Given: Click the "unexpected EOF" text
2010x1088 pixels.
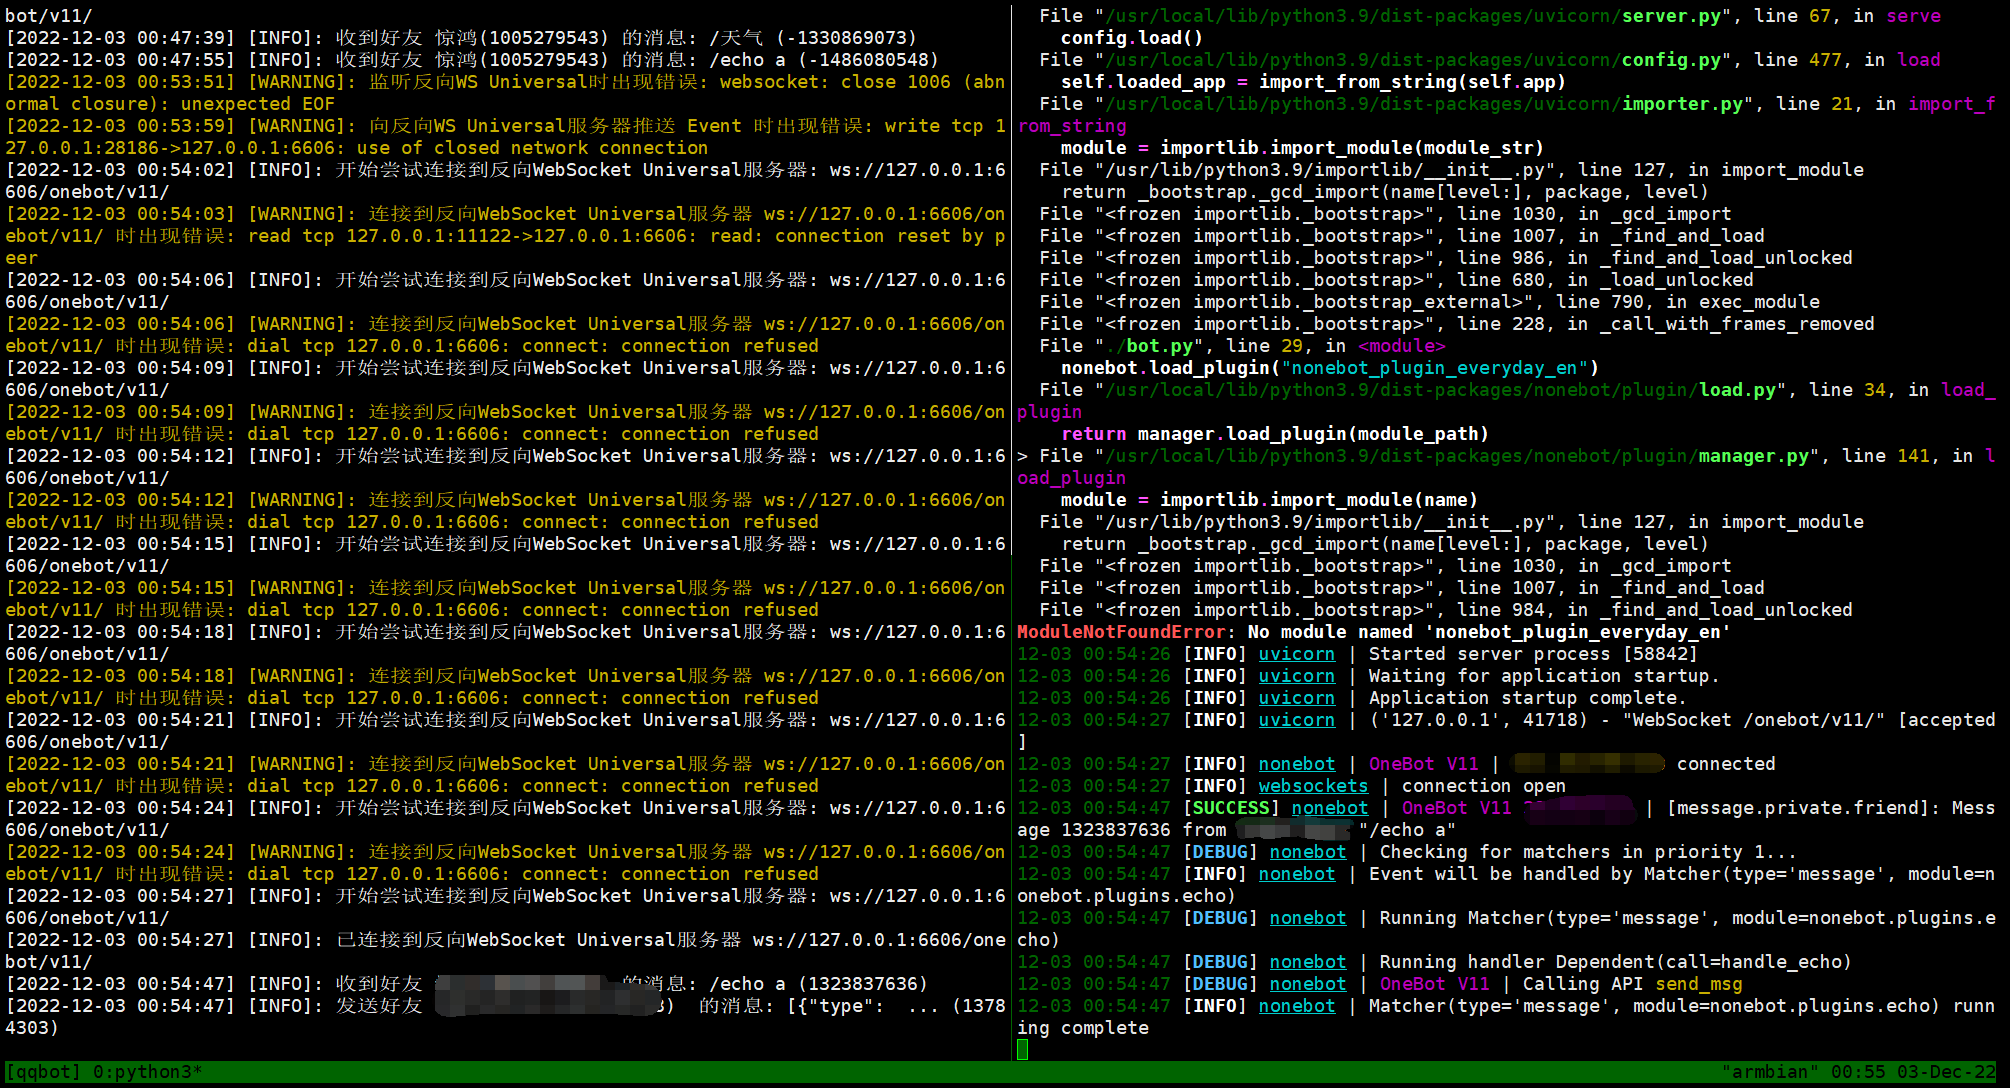Looking at the screenshot, I should coord(258,104).
